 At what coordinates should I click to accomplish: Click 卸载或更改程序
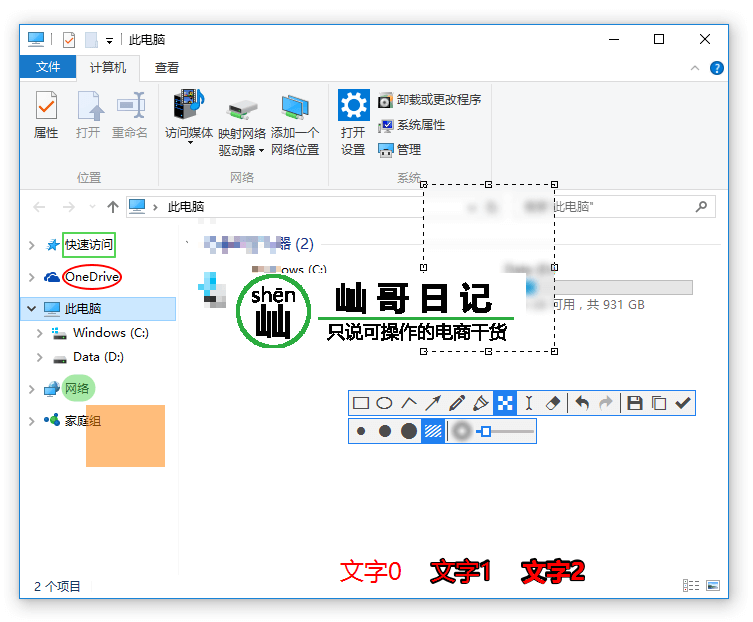click(429, 100)
